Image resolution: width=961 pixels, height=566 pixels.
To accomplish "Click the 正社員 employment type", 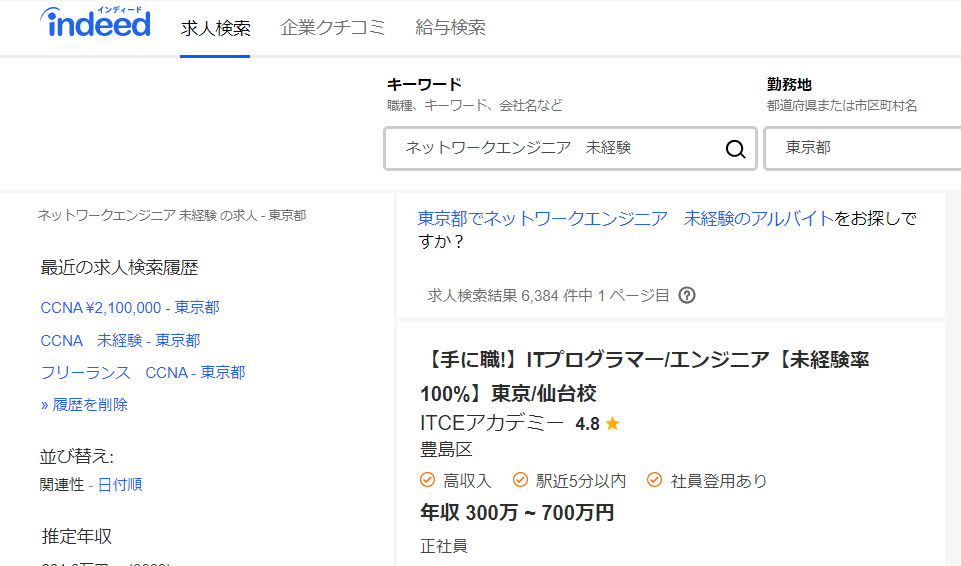I will click(444, 546).
